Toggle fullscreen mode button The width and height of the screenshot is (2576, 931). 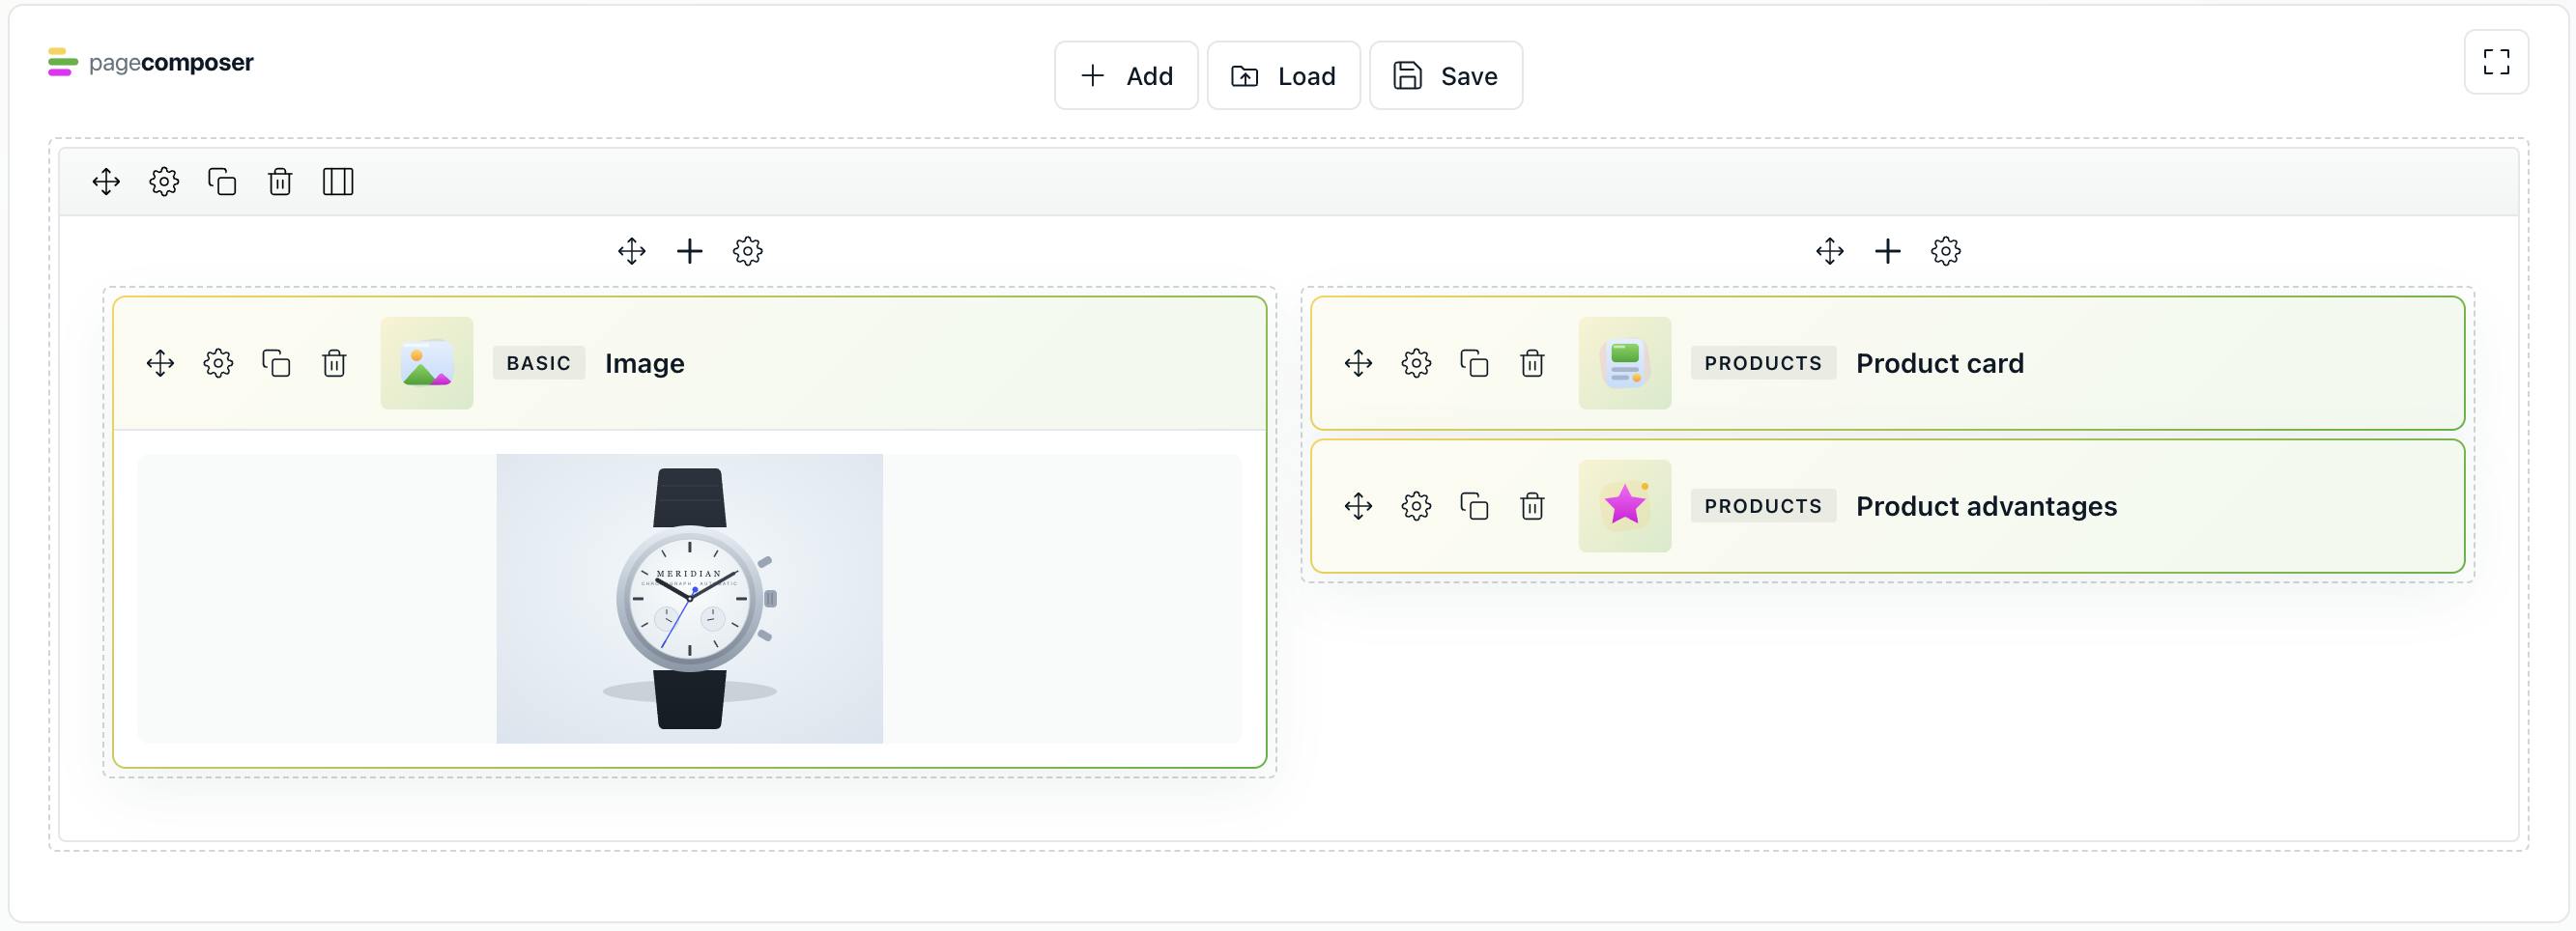[2496, 62]
